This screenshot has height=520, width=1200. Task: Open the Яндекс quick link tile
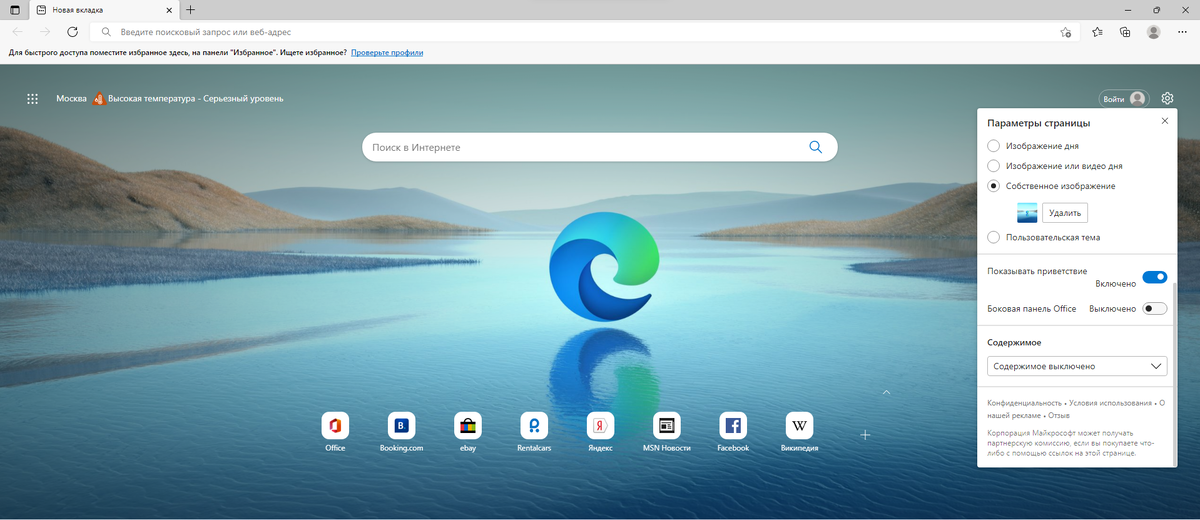pos(600,426)
